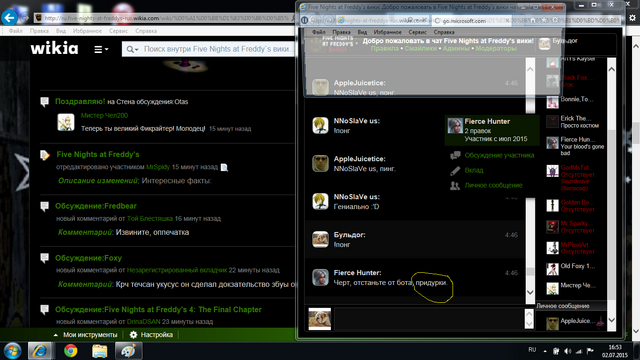640x360 pixels.
Task: Expand the search magnifier dropdown
Action: tap(132, 49)
